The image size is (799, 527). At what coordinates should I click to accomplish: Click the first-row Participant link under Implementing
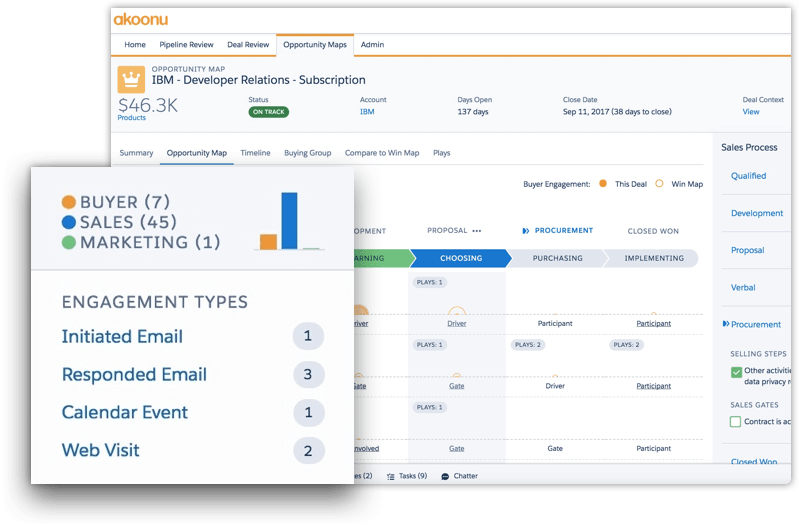[x=653, y=324]
